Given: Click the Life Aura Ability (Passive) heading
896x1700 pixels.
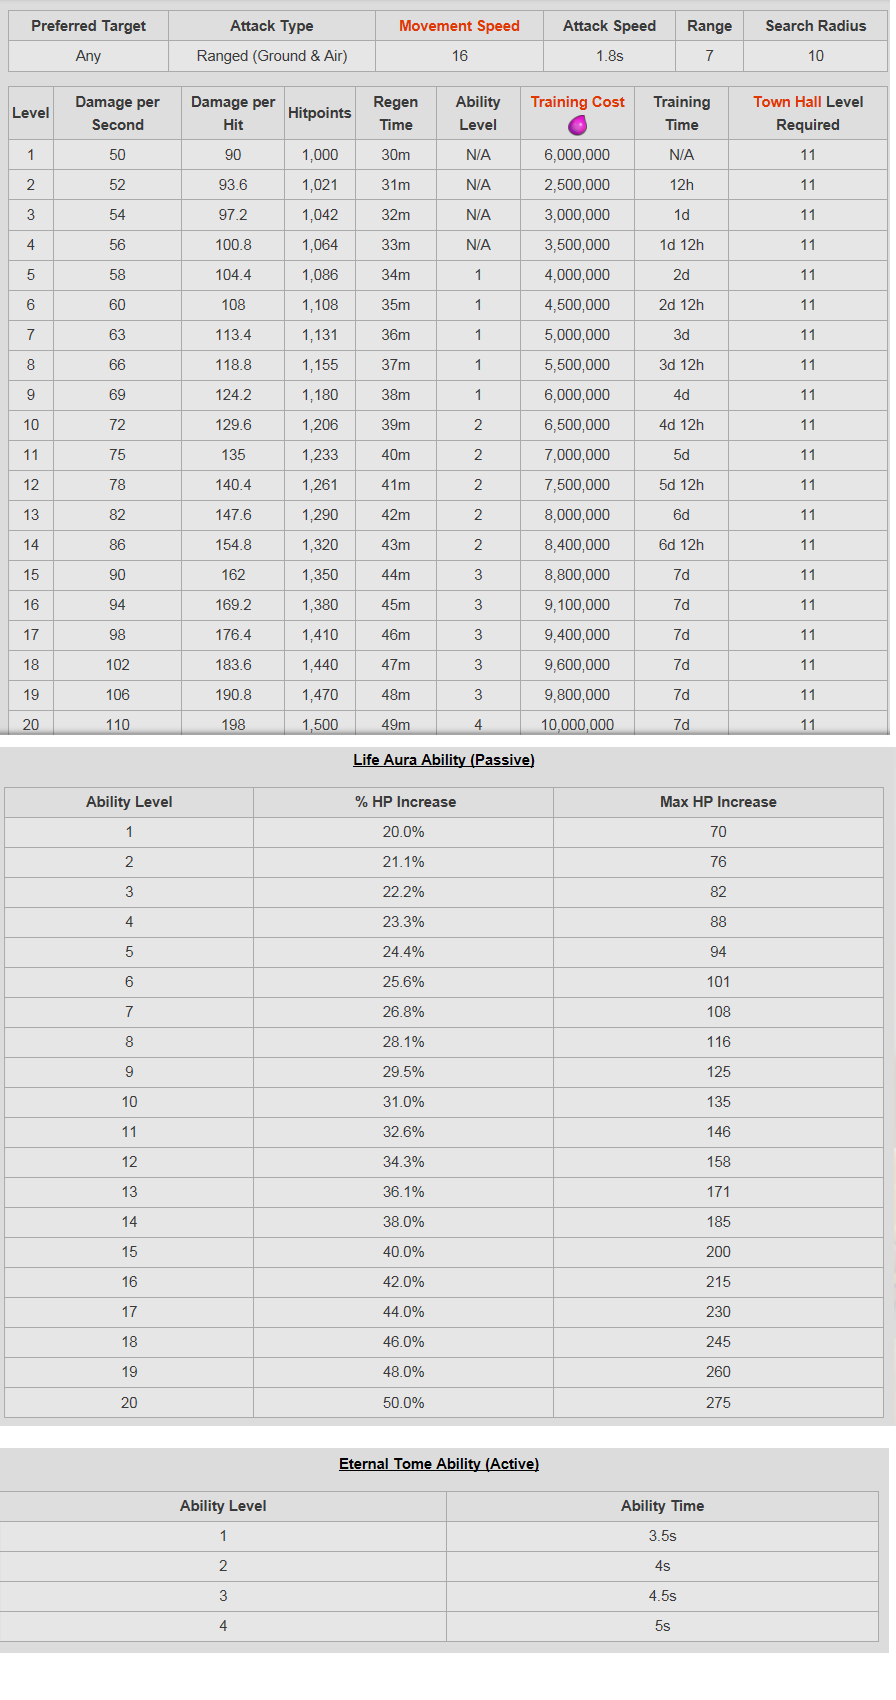Looking at the screenshot, I should (444, 760).
